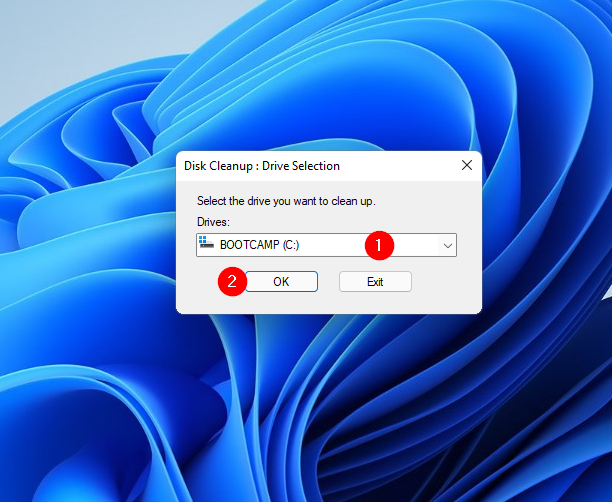Click the red number 2 badge
Image resolution: width=612 pixels, height=502 pixels.
pos(232,282)
